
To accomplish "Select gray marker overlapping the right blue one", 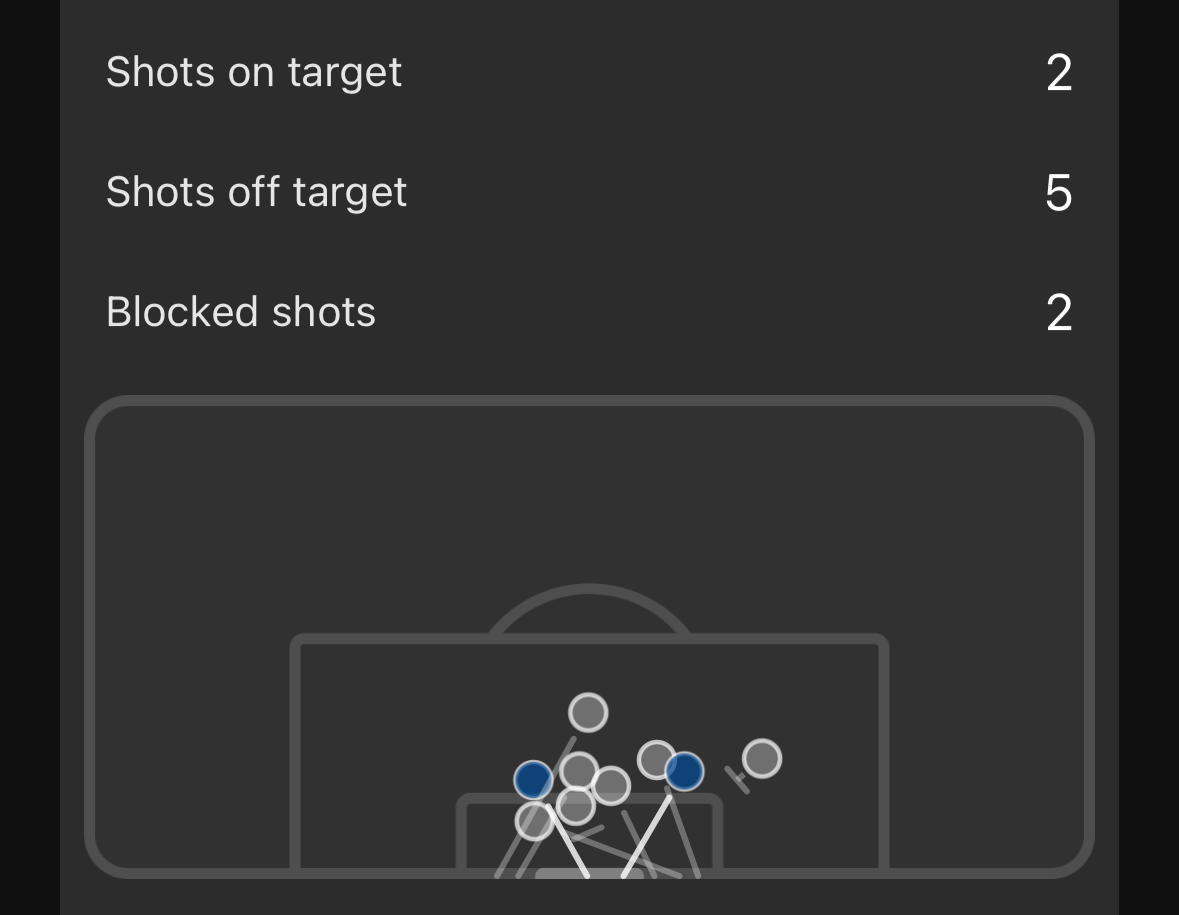I will click(654, 759).
